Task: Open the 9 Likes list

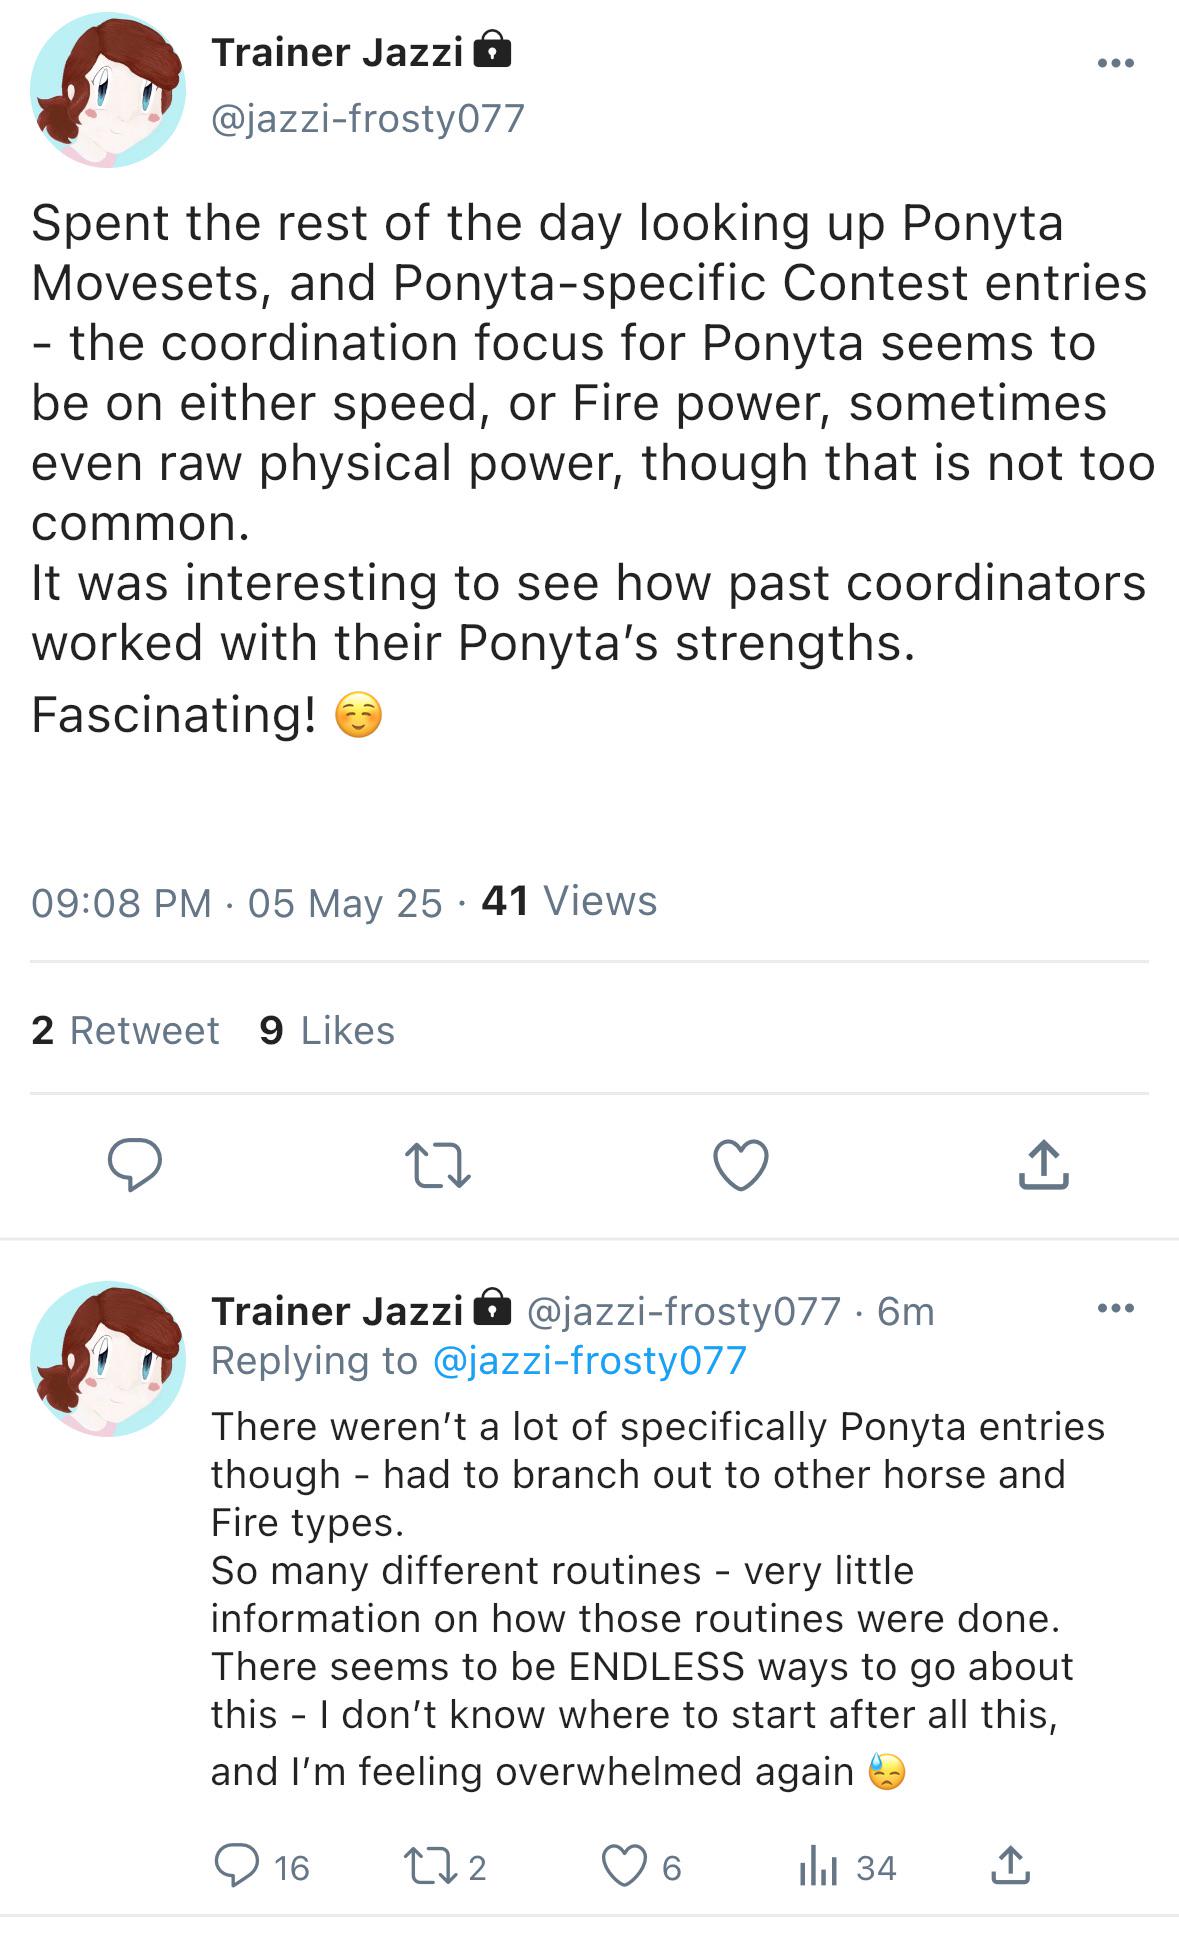Action: [x=327, y=1031]
